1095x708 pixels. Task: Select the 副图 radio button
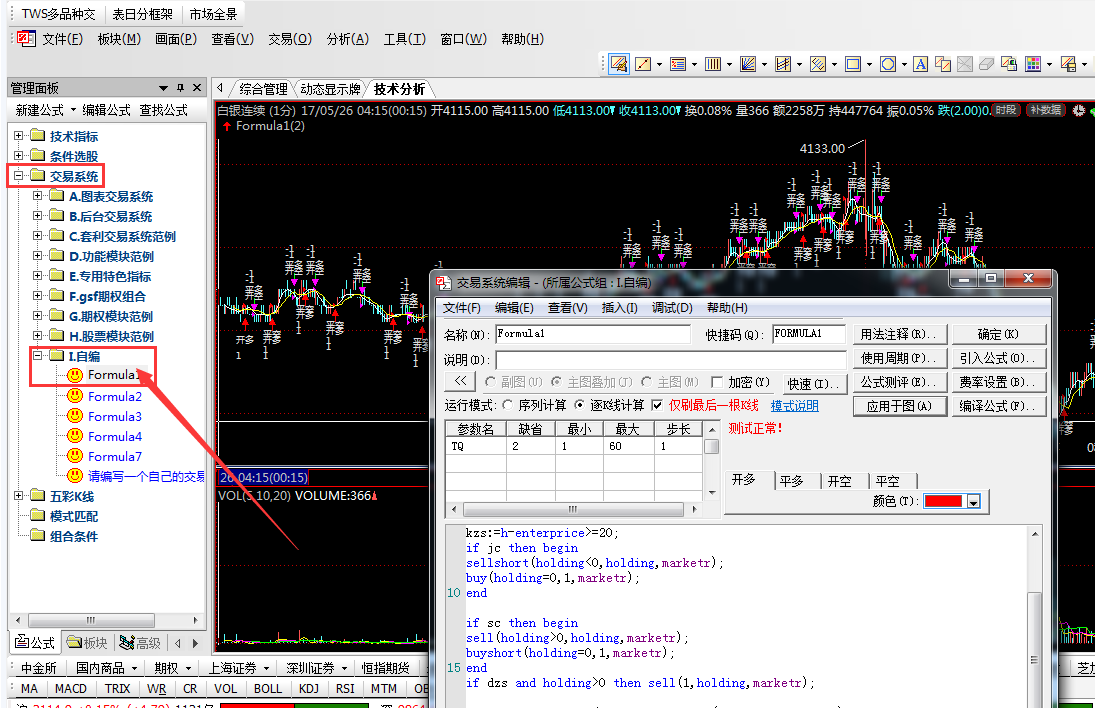pyautogui.click(x=490, y=382)
